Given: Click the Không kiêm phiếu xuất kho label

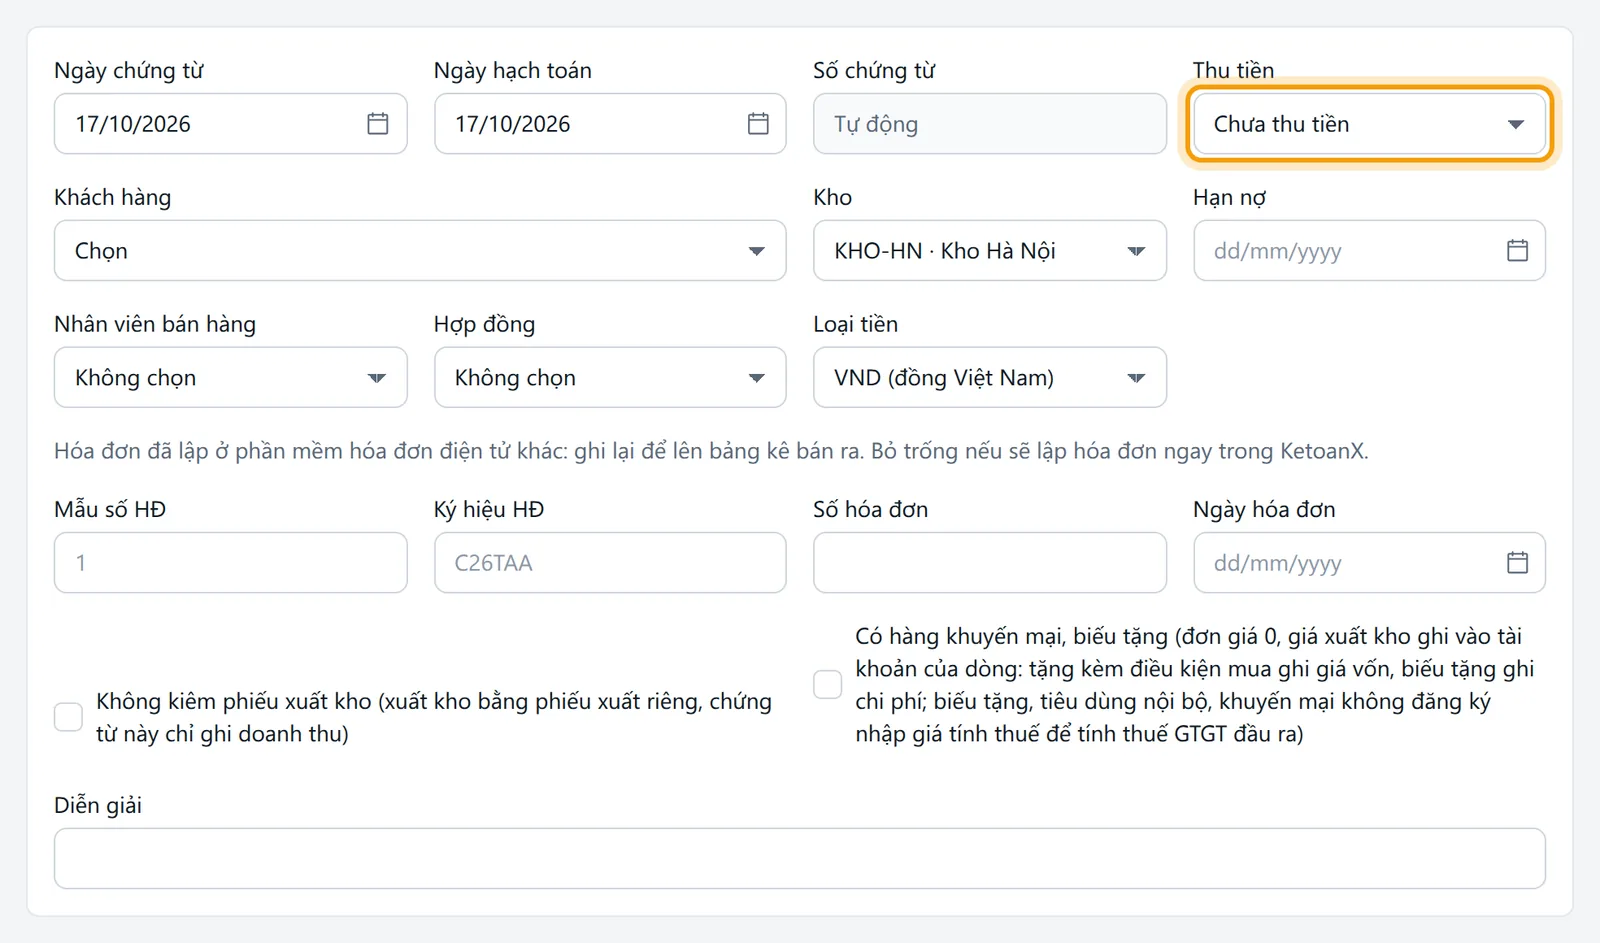Looking at the screenshot, I should (434, 717).
